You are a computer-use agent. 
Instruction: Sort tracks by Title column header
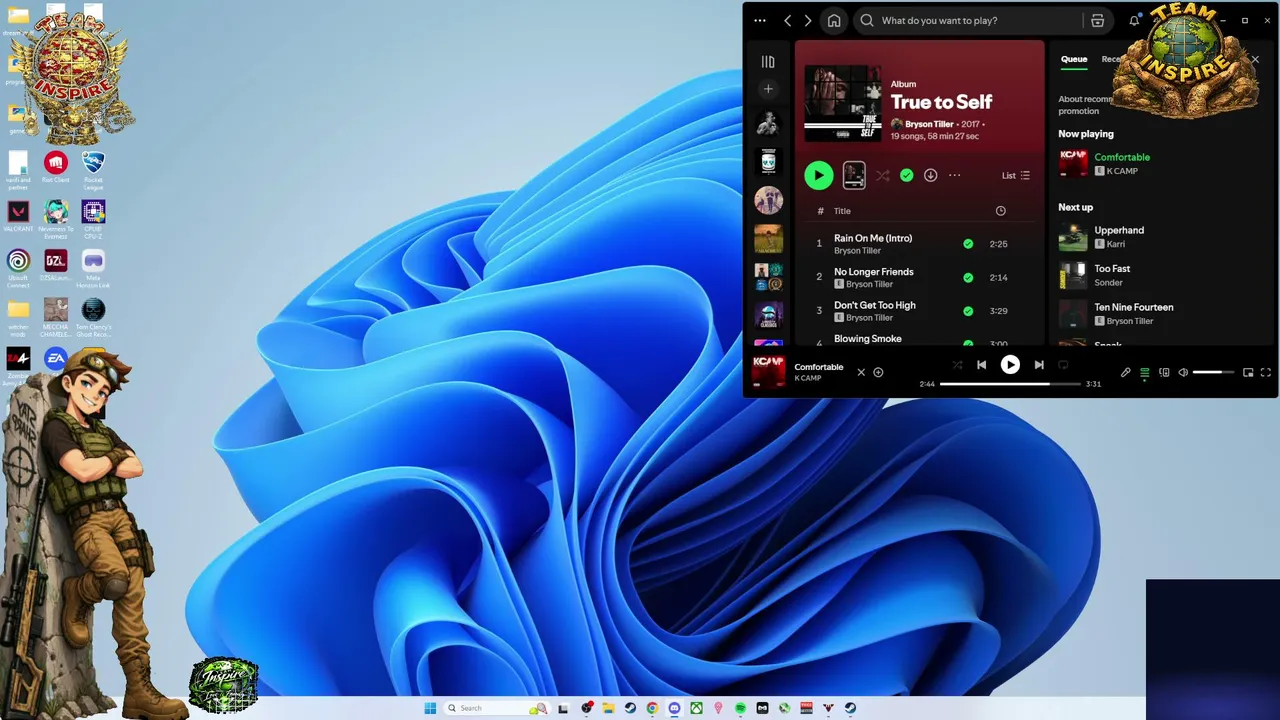[842, 211]
